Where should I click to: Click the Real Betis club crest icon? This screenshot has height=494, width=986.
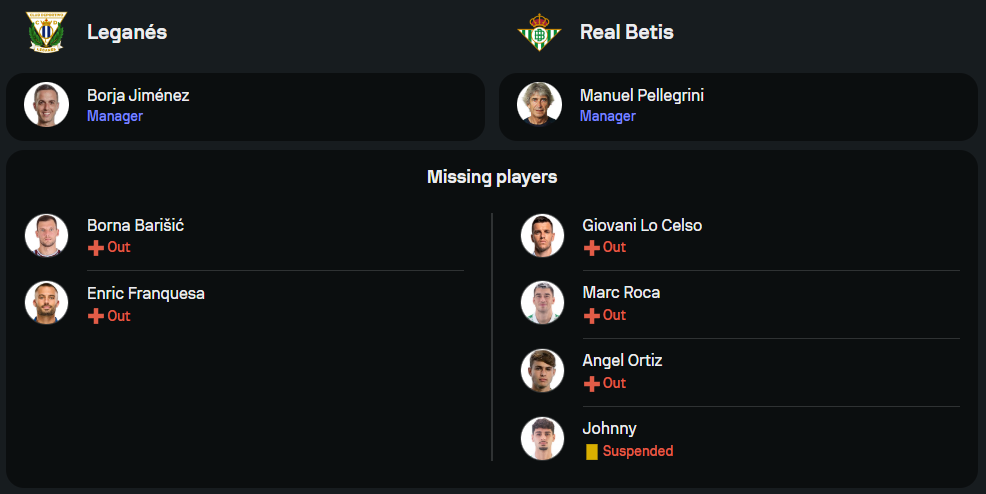(539, 32)
